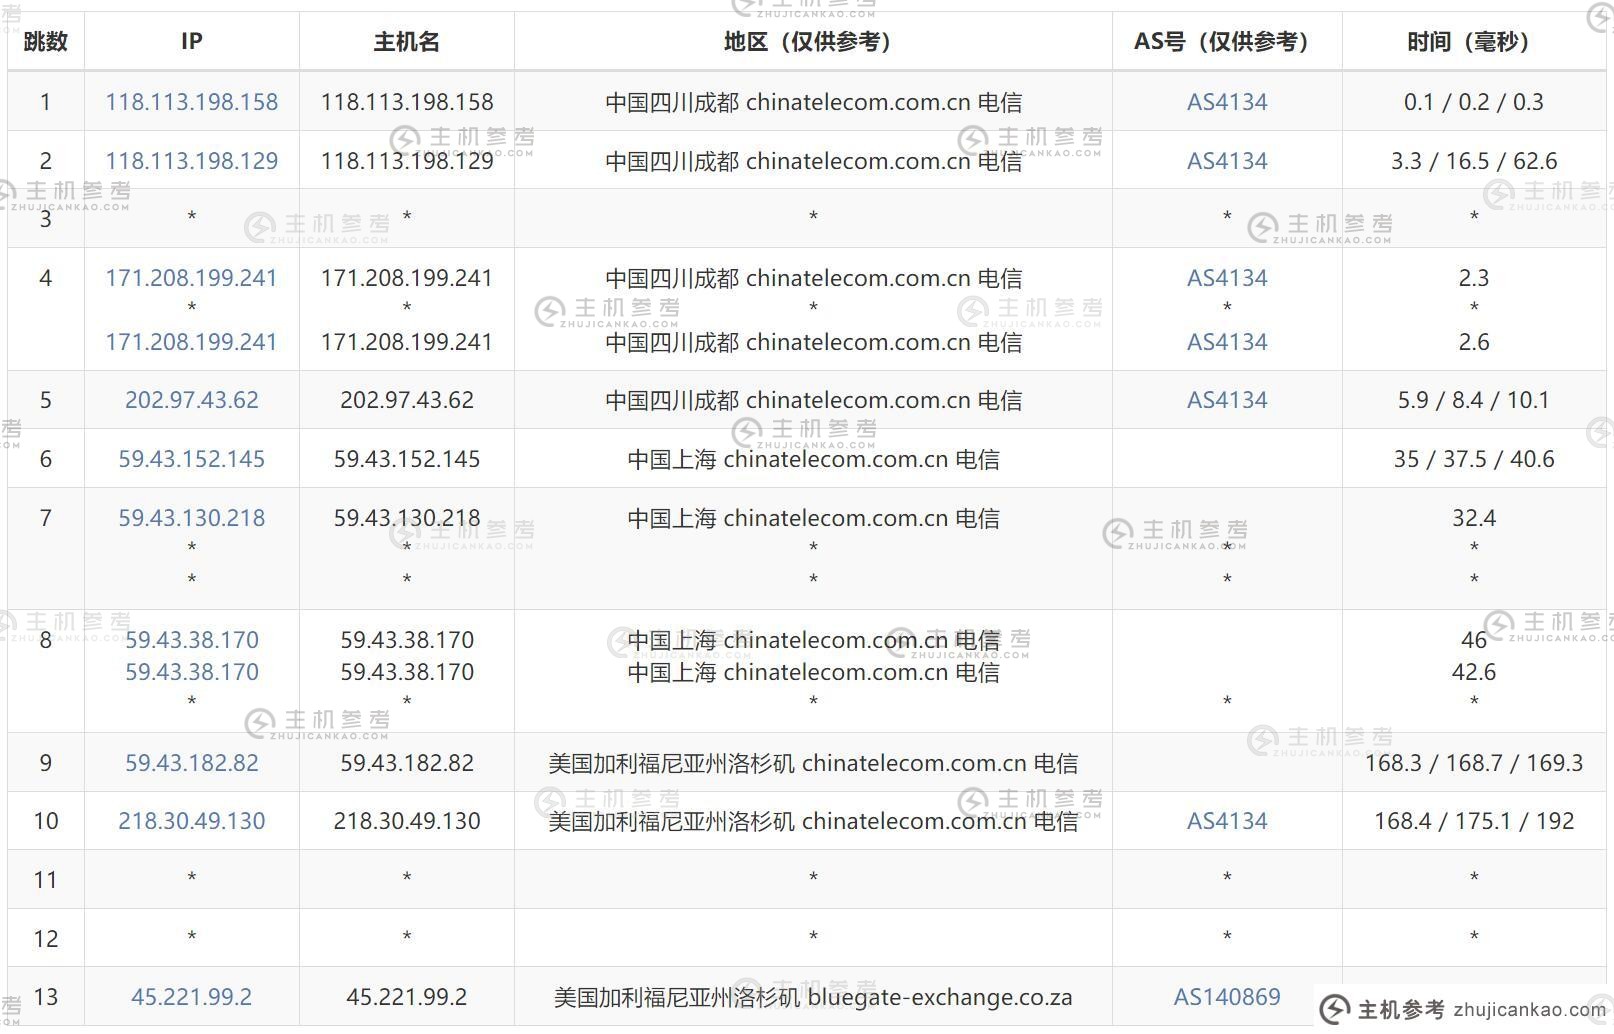Select time value 32.4 in hop 7
The width and height of the screenshot is (1614, 1034).
1474,518
